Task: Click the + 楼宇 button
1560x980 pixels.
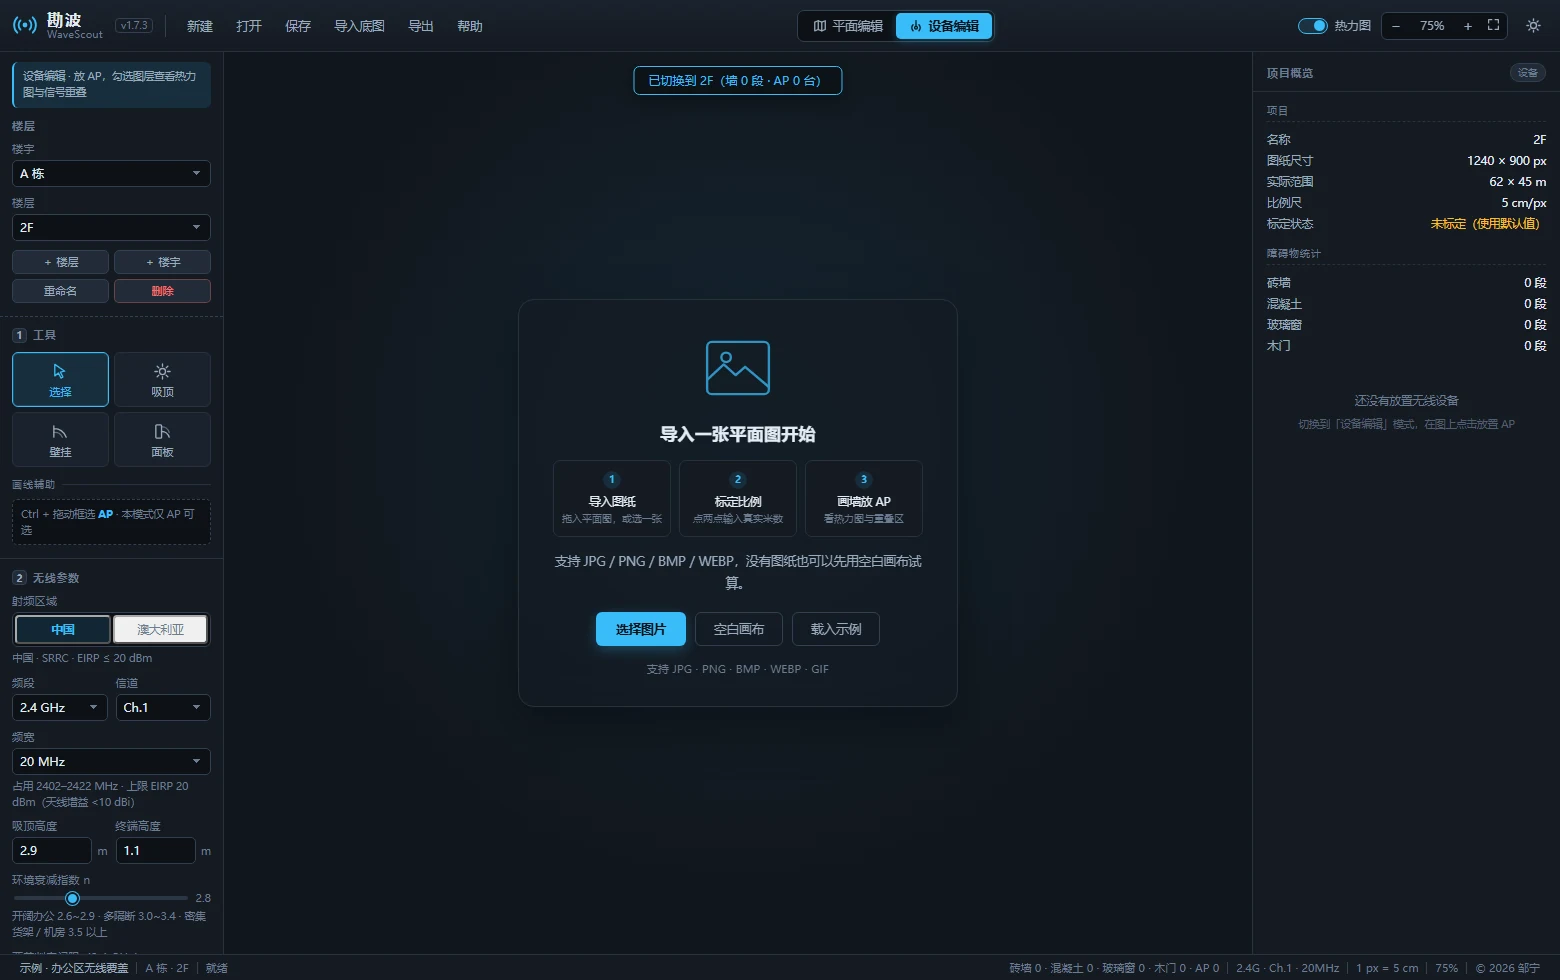Action: click(162, 262)
